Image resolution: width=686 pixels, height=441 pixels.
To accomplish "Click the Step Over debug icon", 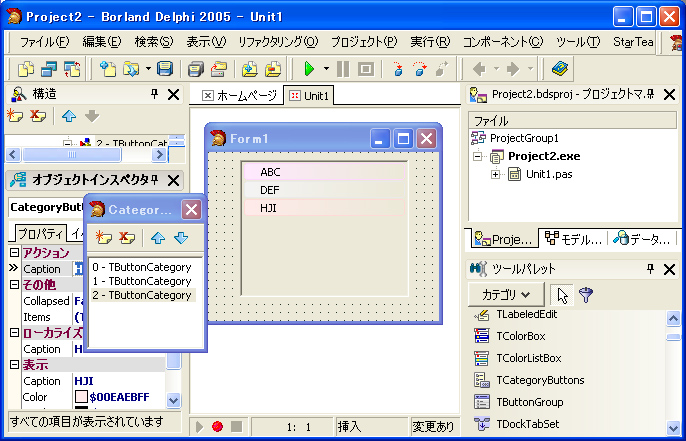I will [420, 69].
